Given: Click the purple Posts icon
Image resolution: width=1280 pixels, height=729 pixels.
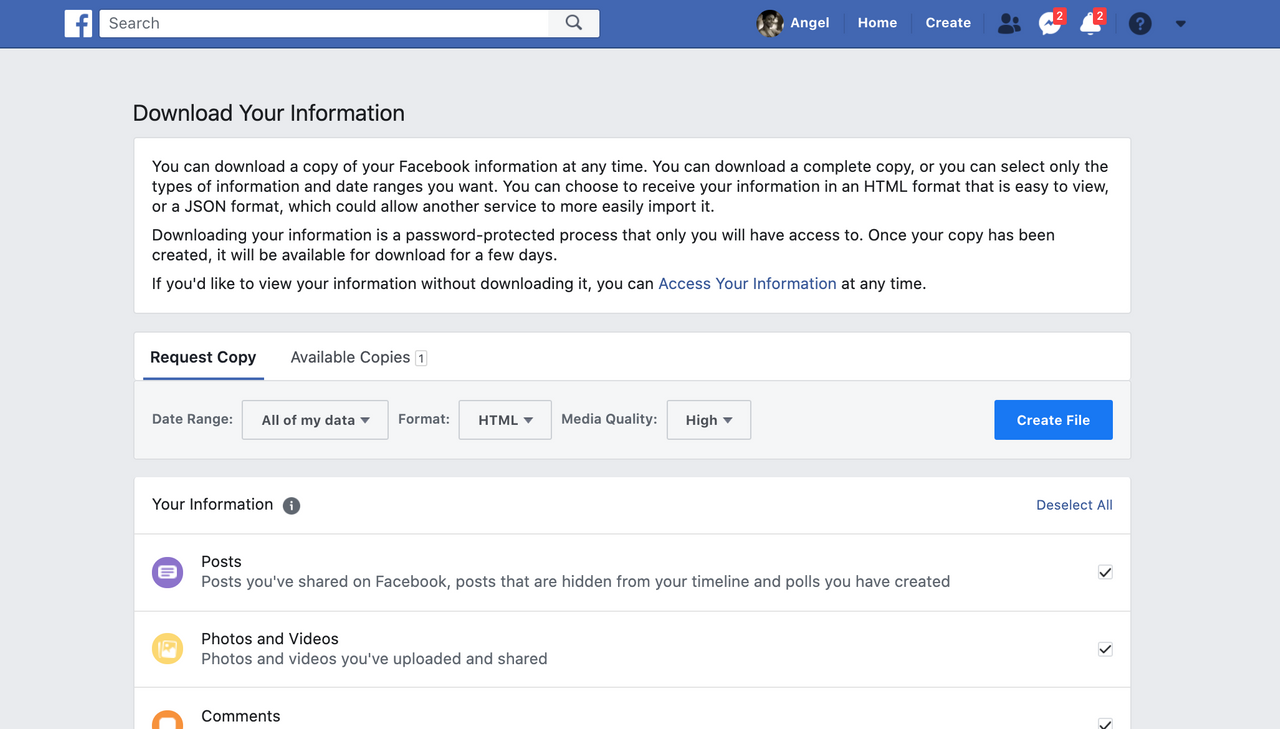Looking at the screenshot, I should (167, 572).
